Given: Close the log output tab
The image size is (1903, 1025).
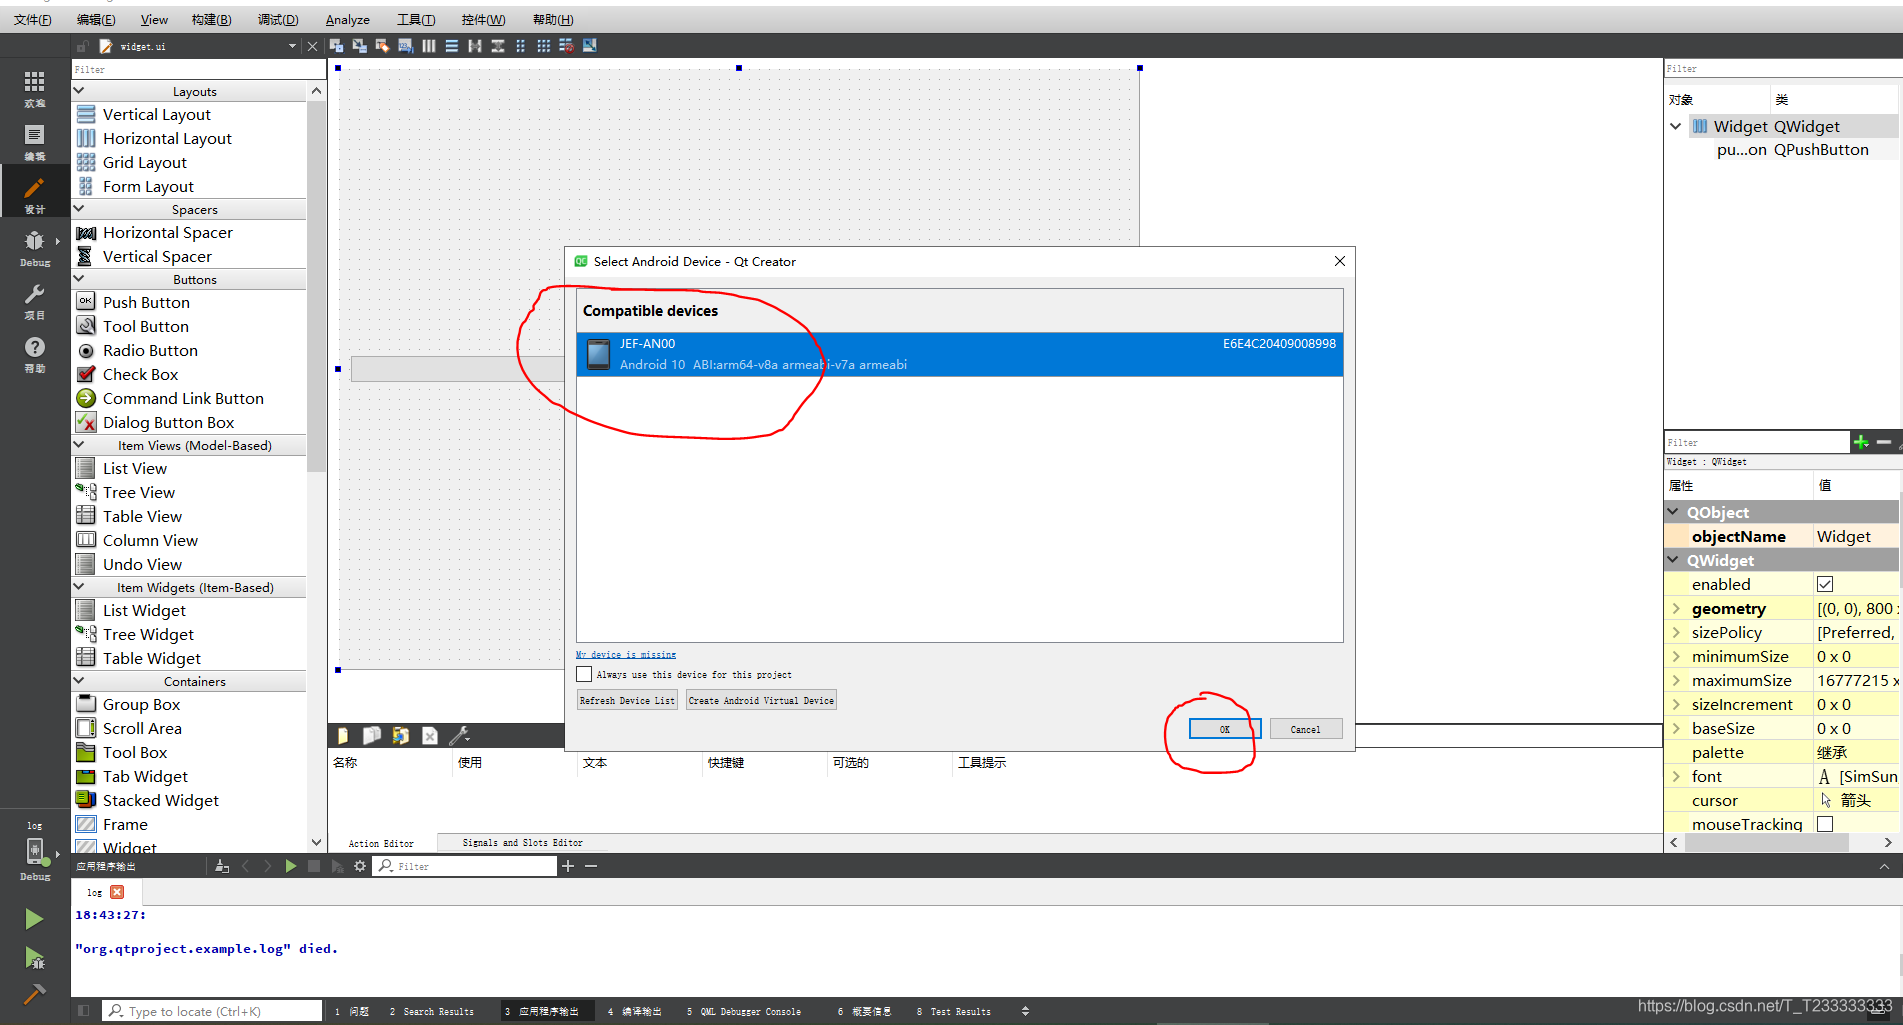Looking at the screenshot, I should coord(117,892).
